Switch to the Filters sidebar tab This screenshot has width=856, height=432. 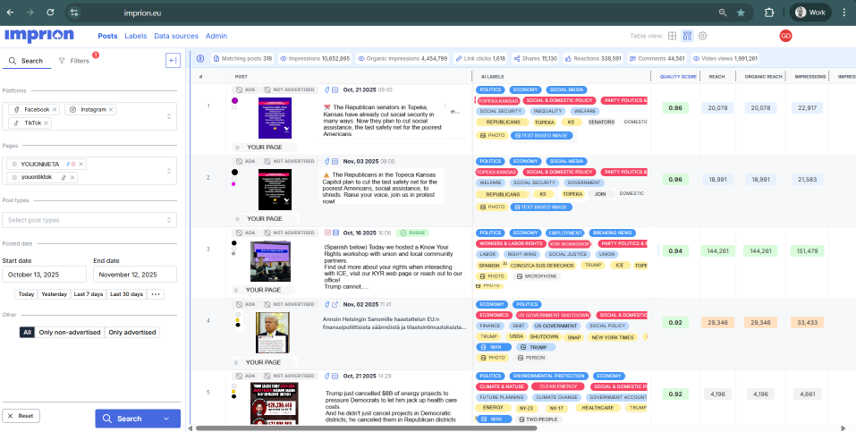coord(74,61)
